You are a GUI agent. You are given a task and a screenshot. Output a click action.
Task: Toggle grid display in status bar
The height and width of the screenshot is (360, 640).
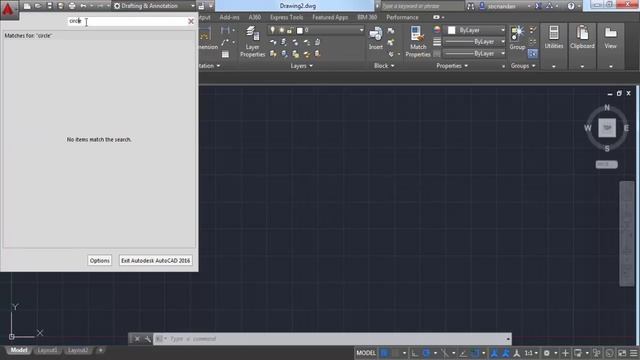pos(384,353)
